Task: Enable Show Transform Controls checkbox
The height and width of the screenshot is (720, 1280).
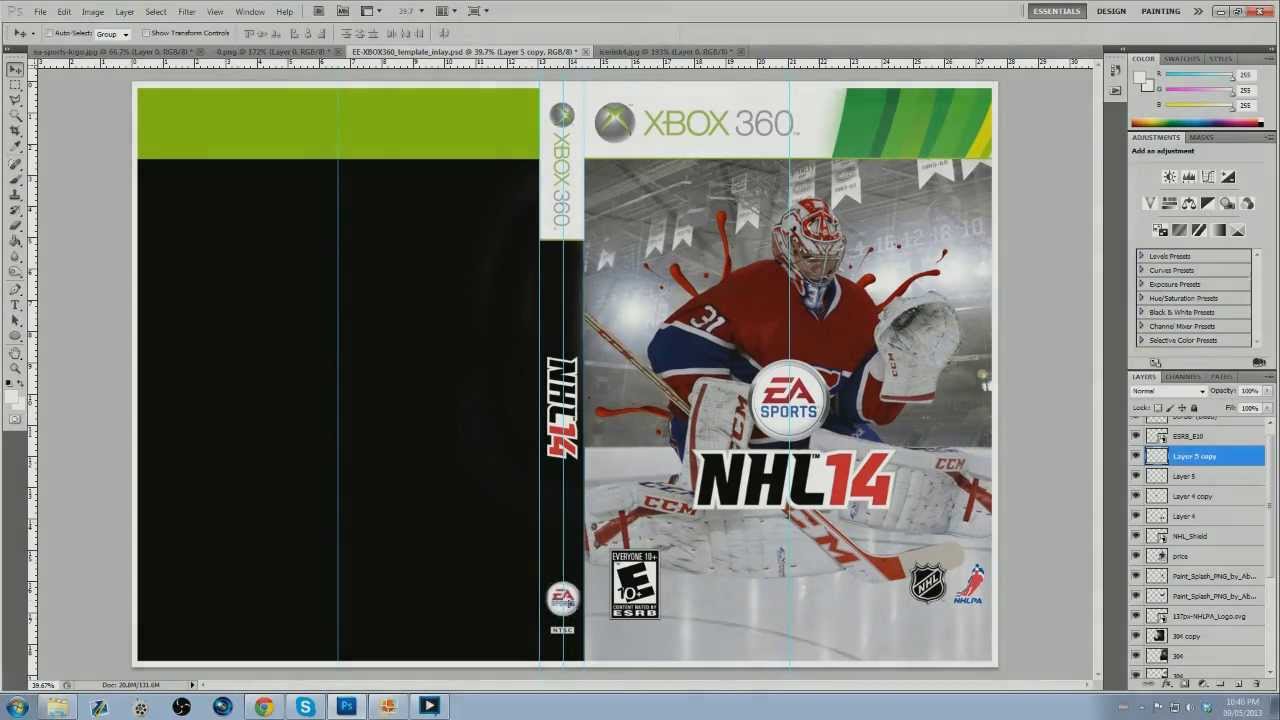Action: pyautogui.click(x=146, y=33)
